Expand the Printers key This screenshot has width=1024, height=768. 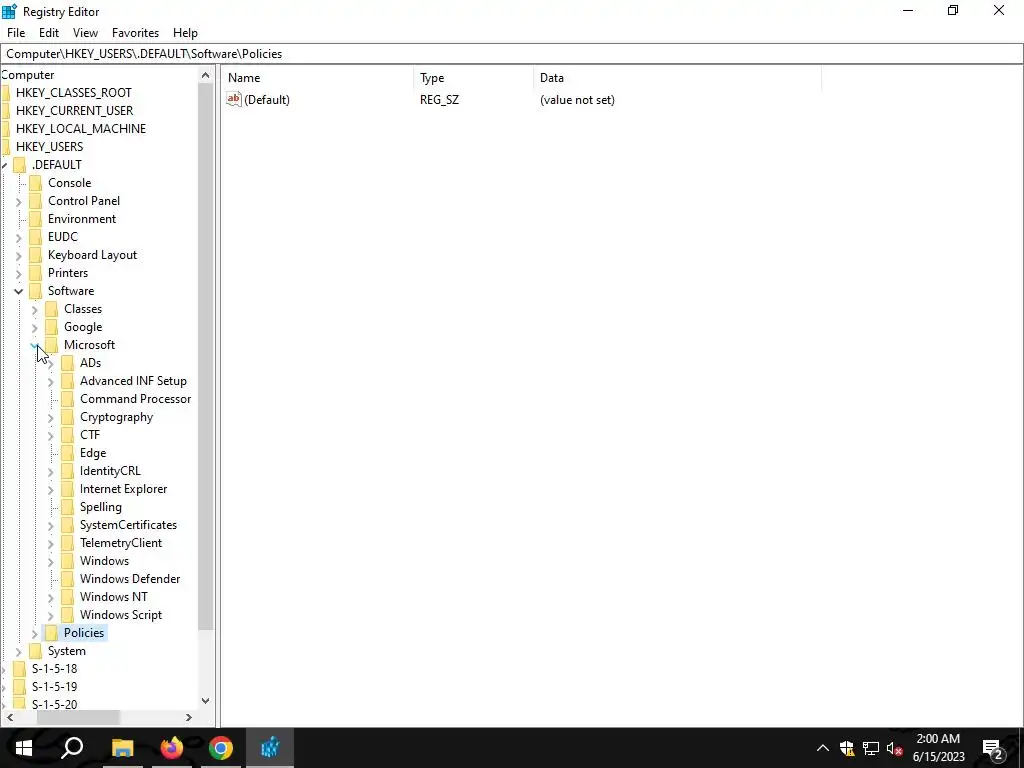[19, 273]
